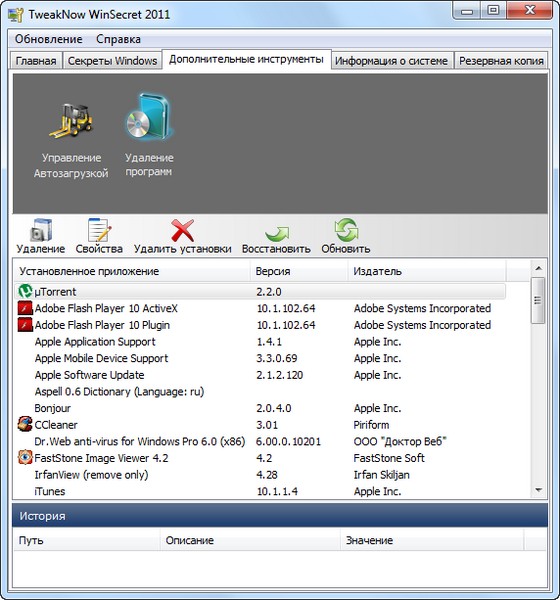Screen dimensions: 560x600
Task: Select the iTunes row
Action: pyautogui.click(x=260, y=491)
